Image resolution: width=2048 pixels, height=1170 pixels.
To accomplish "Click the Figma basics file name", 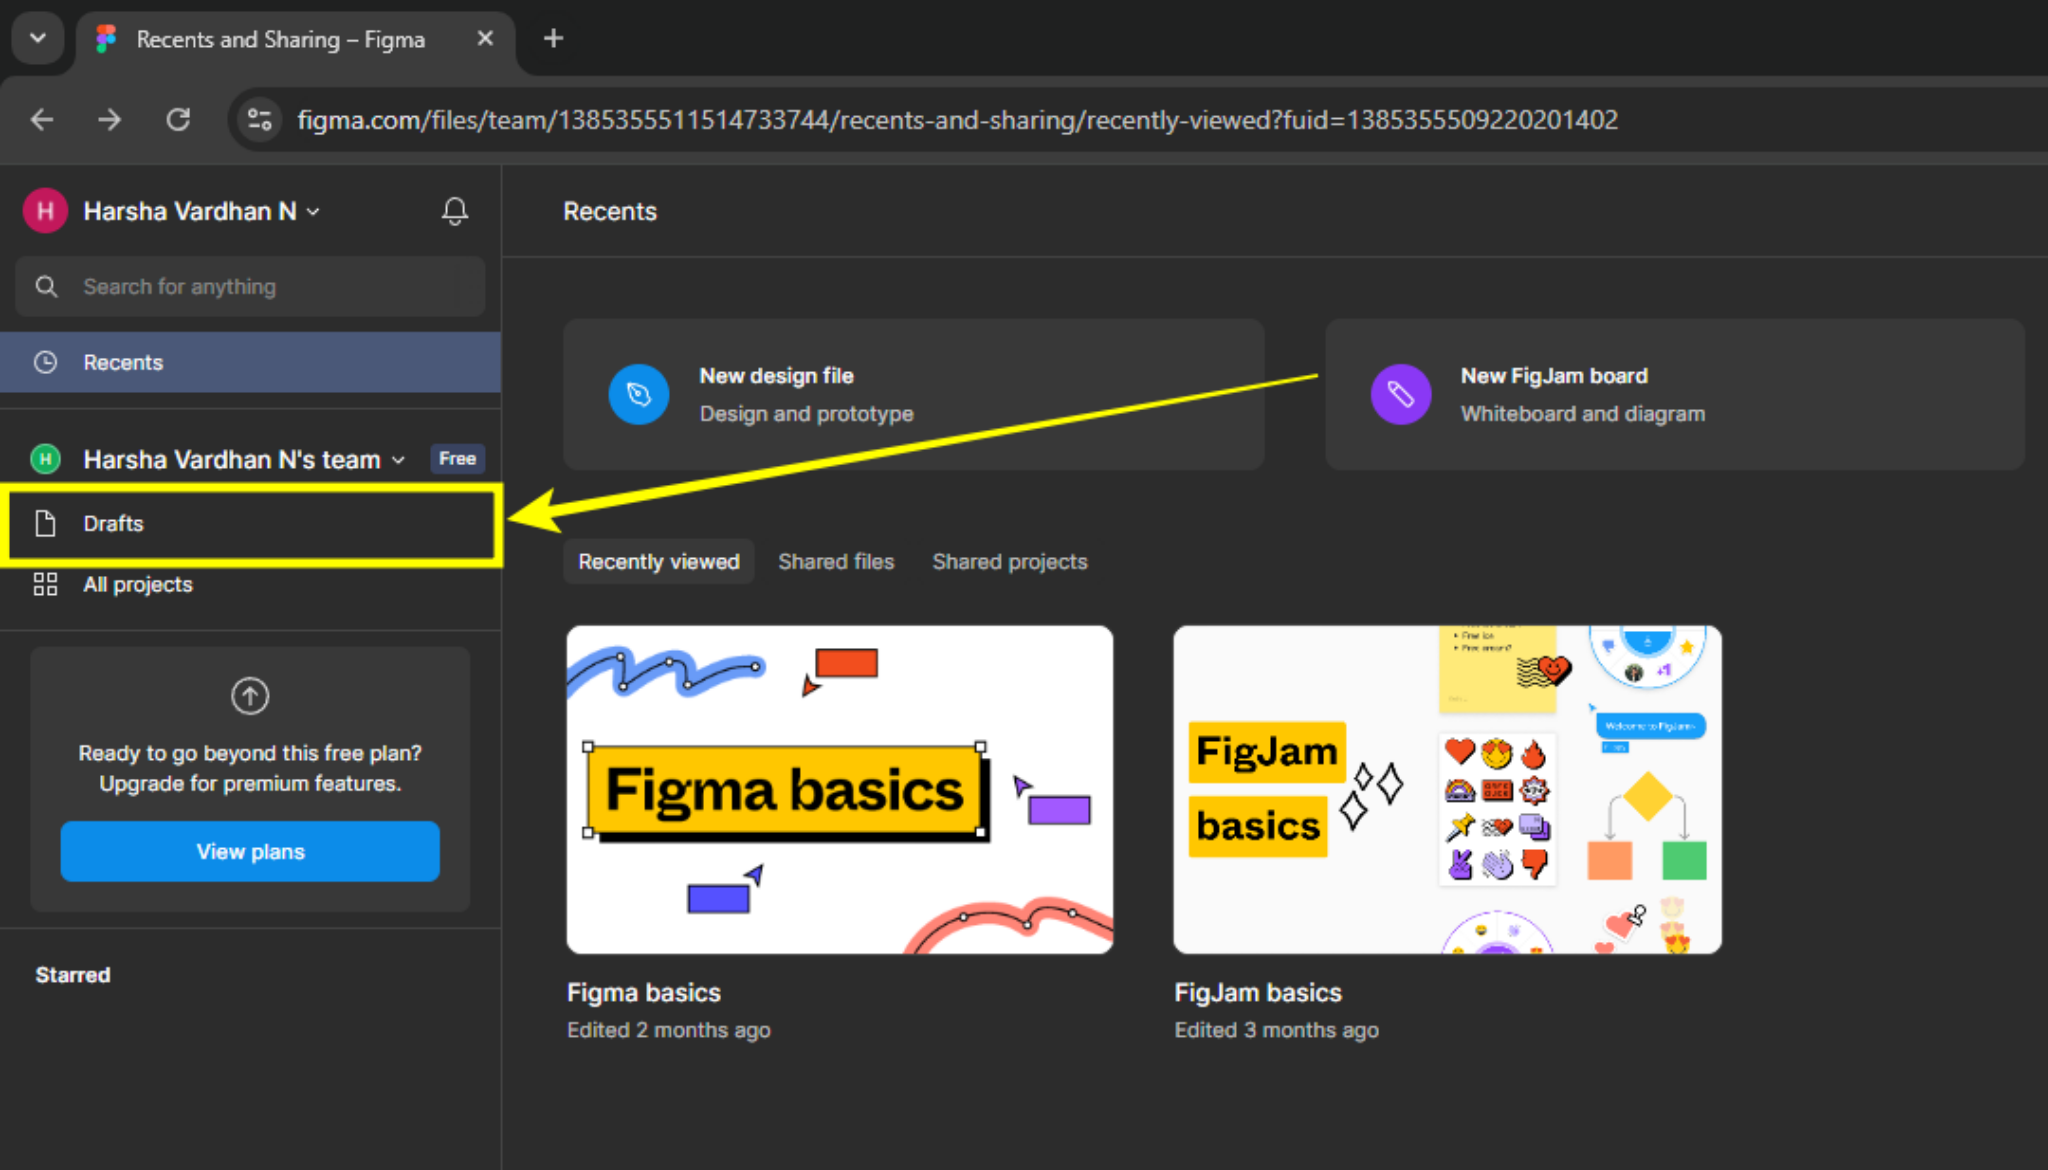I will [x=644, y=992].
